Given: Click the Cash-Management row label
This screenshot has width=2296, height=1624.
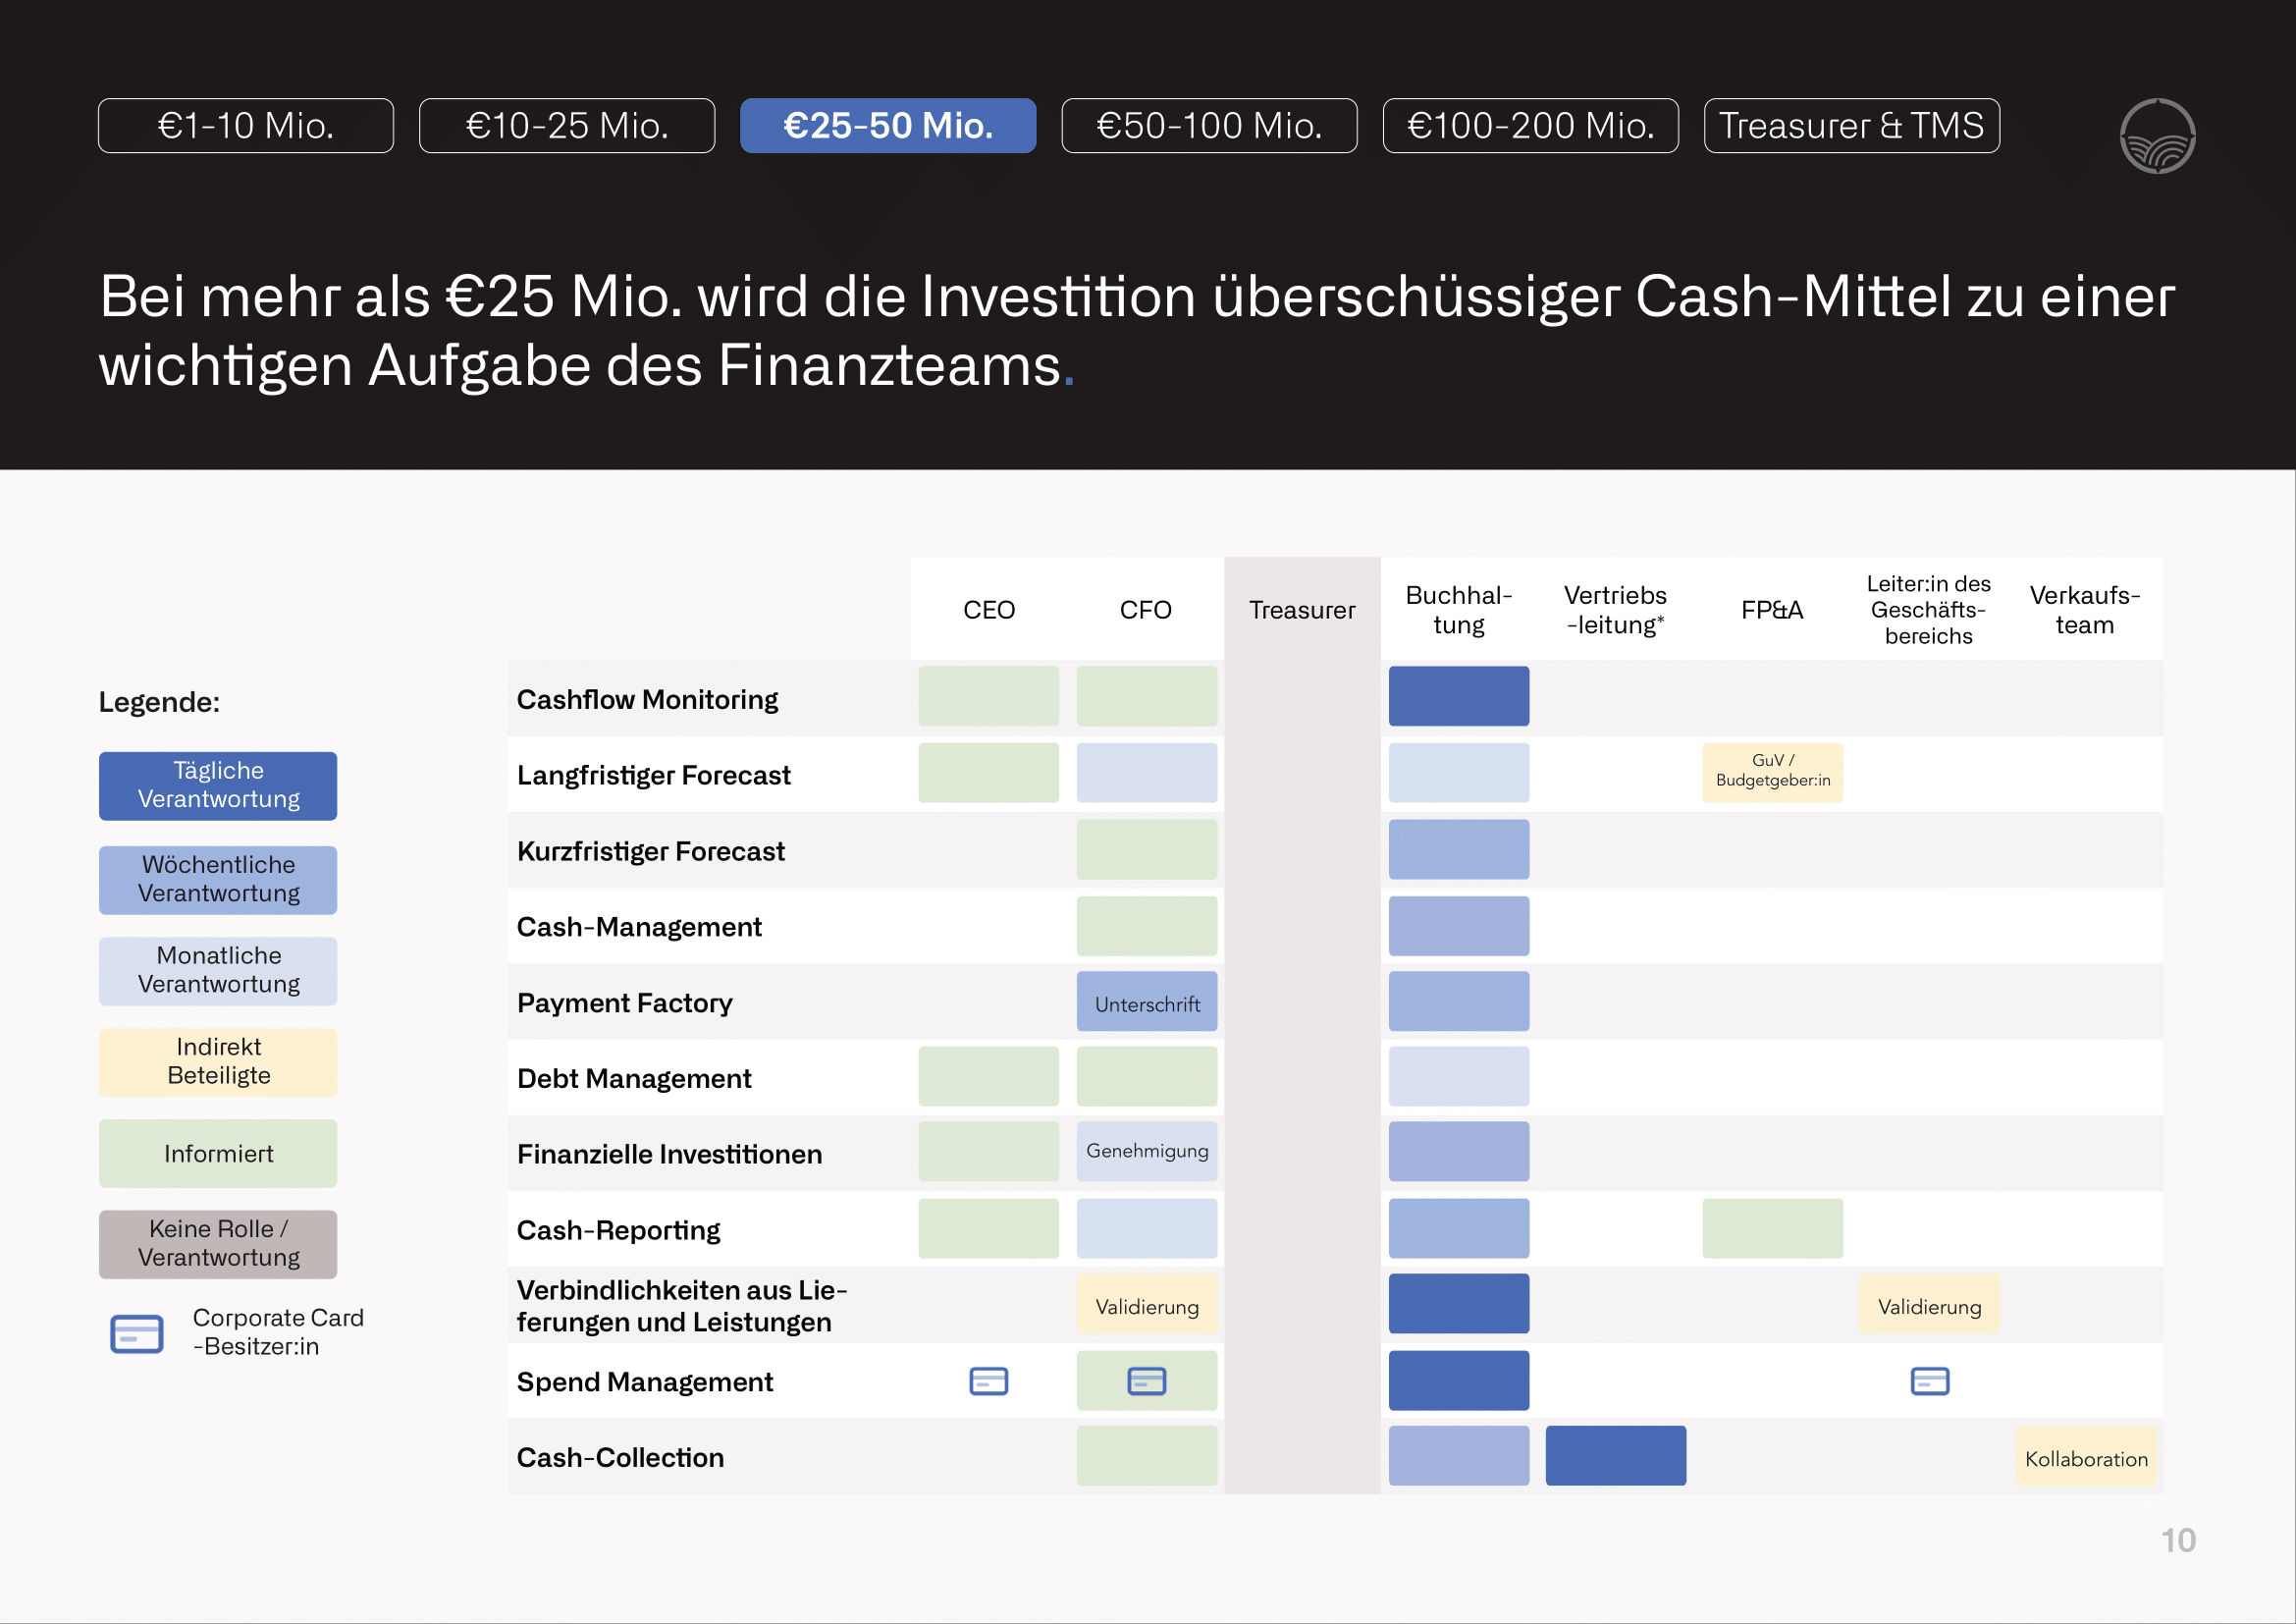Looking at the screenshot, I should (x=639, y=927).
